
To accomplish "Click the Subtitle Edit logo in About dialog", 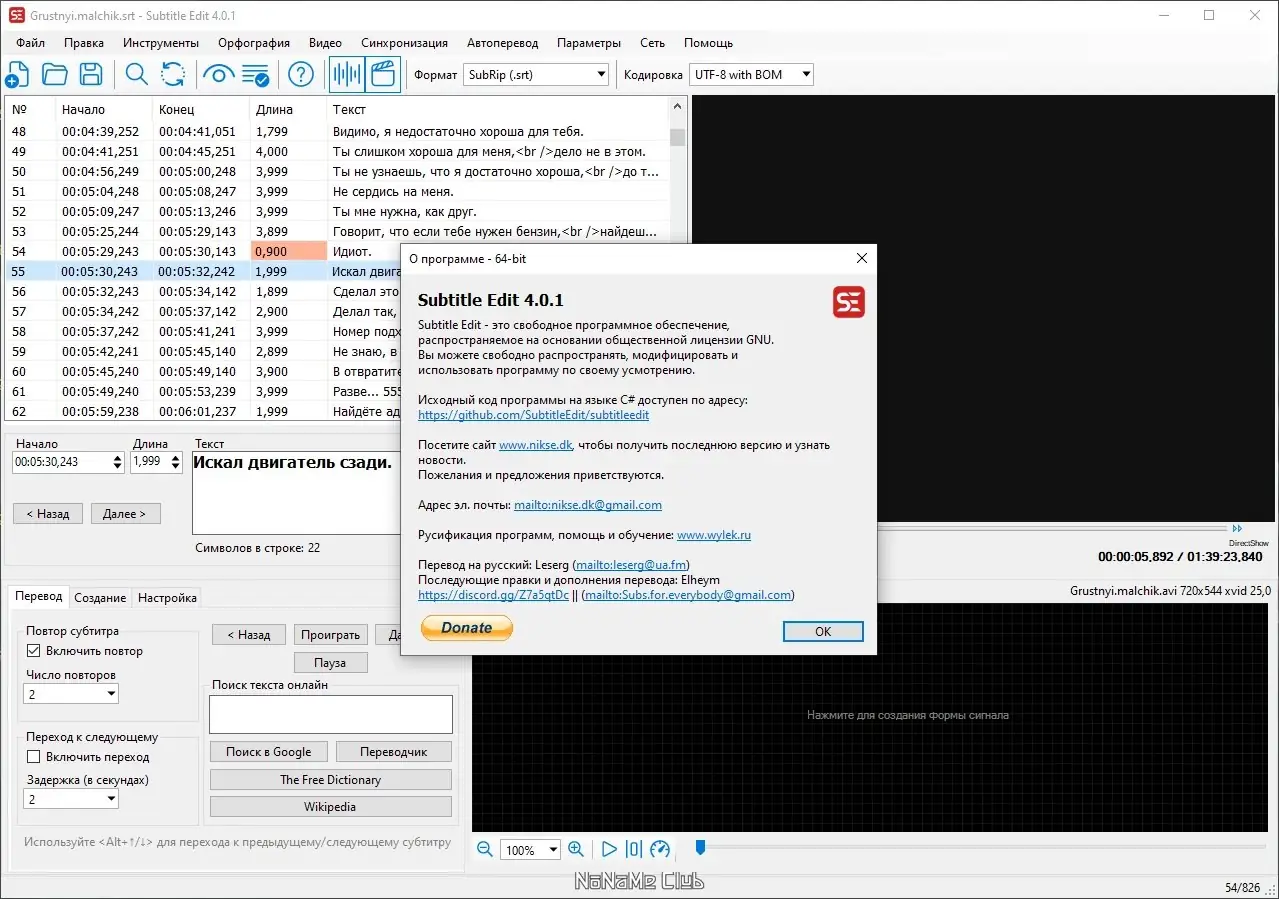I will [849, 302].
